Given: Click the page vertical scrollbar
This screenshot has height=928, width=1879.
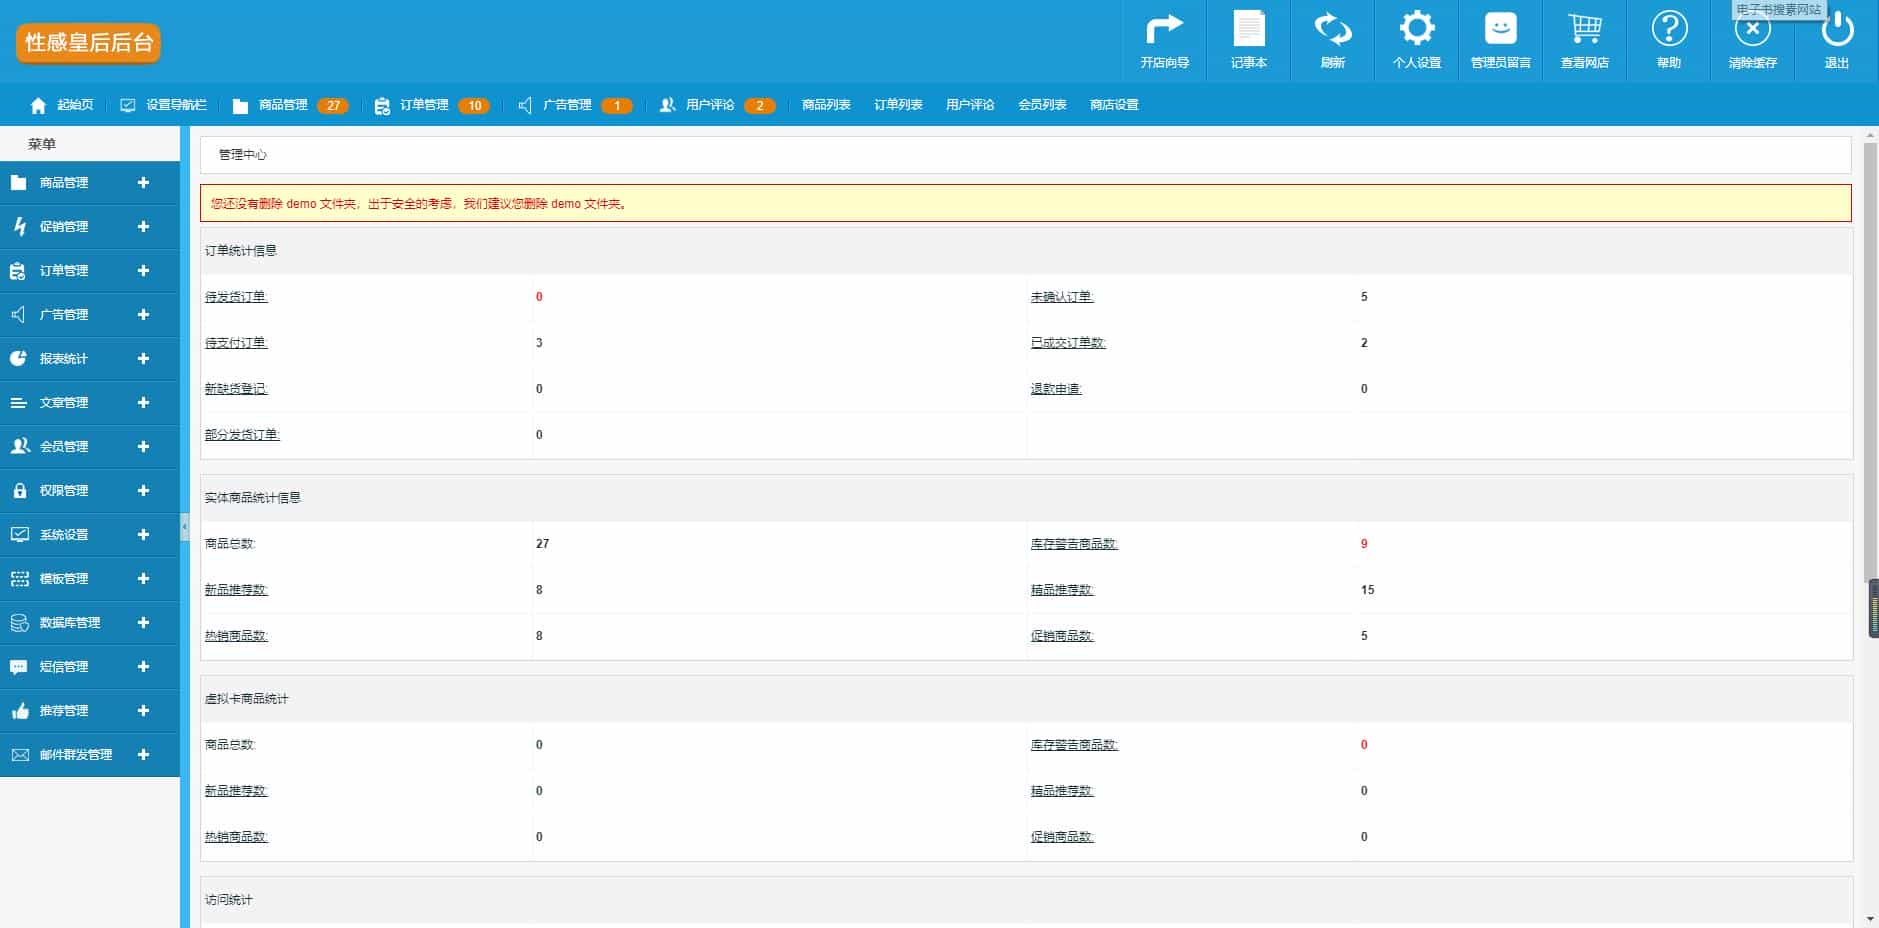Looking at the screenshot, I should pos(1870,360).
